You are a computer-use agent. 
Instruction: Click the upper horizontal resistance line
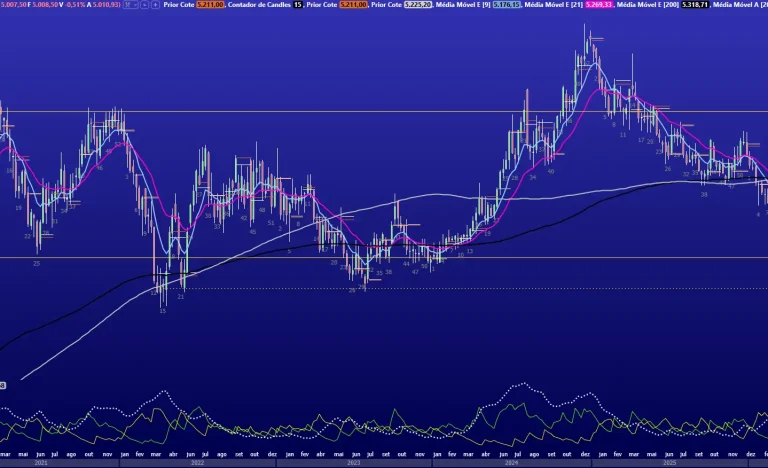pyautogui.click(x=300, y=111)
